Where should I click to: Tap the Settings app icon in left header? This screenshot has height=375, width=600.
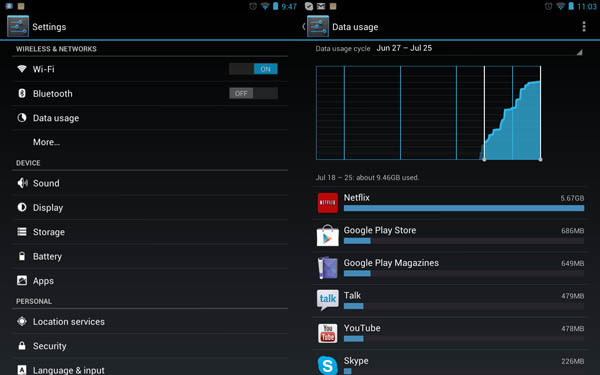18,26
